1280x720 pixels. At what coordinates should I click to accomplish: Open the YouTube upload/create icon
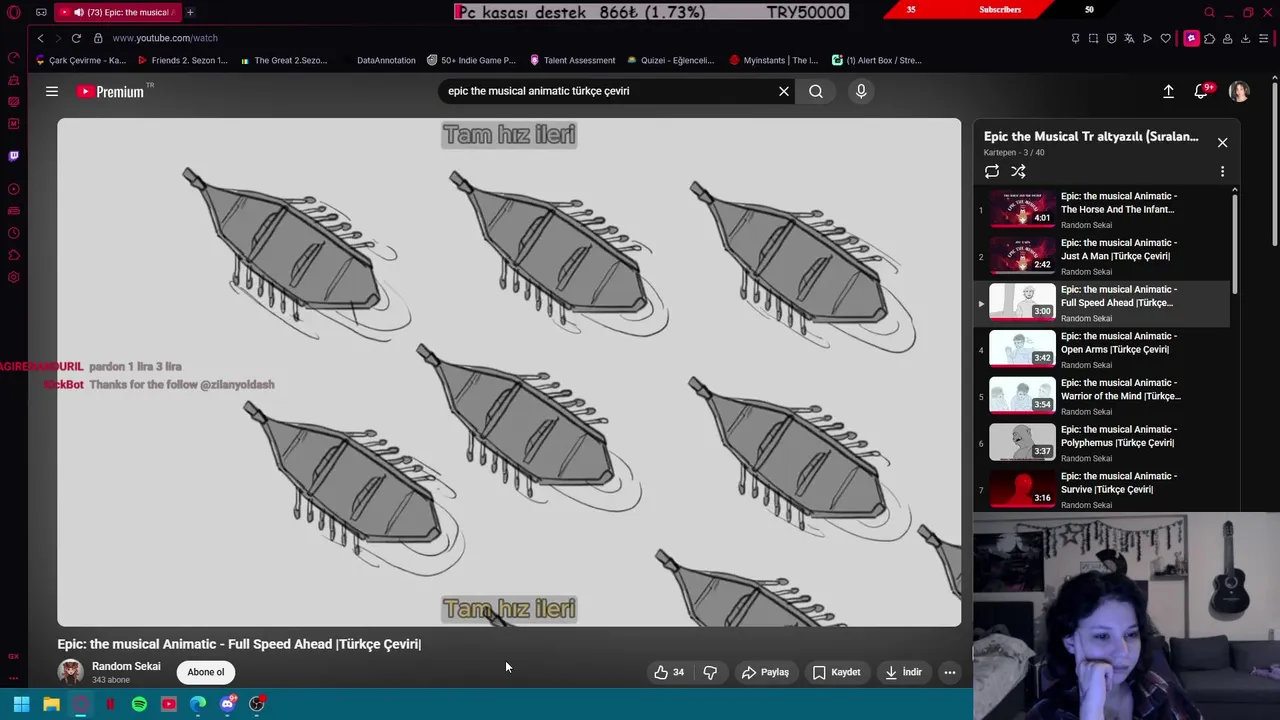(1168, 91)
